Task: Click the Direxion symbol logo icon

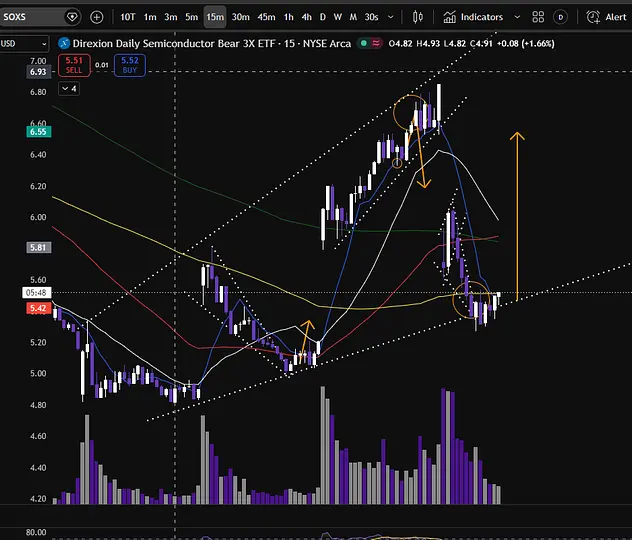Action: click(64, 43)
